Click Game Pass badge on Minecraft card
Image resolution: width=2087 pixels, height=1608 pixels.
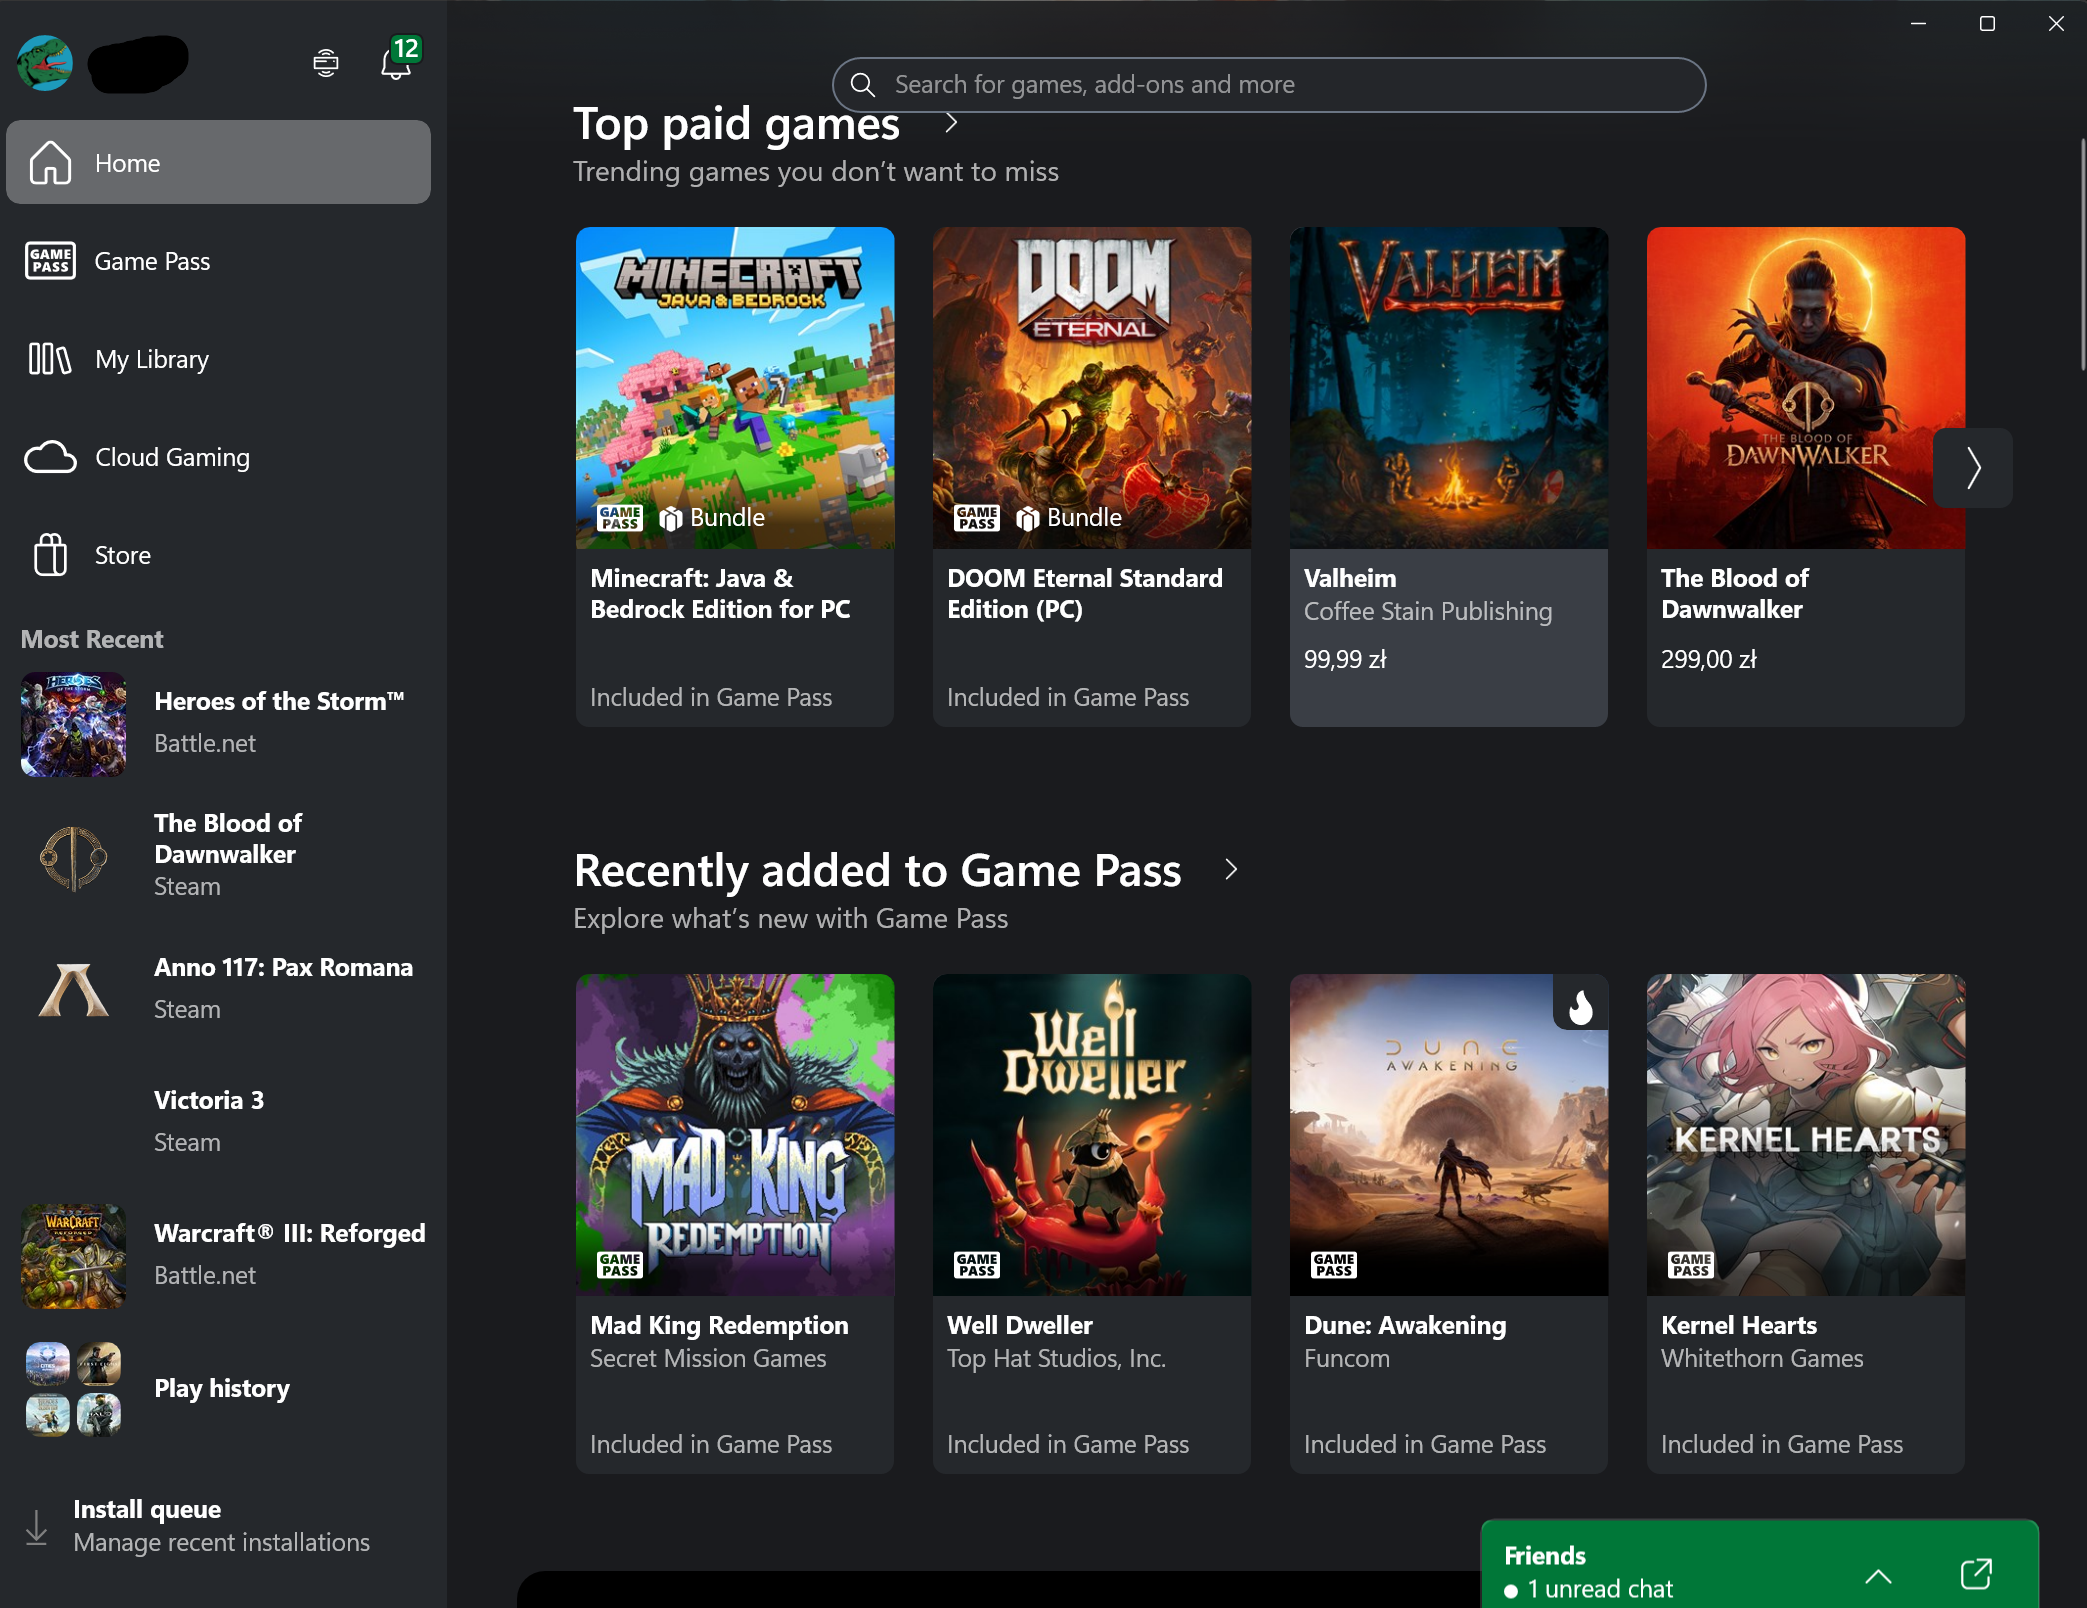point(620,517)
